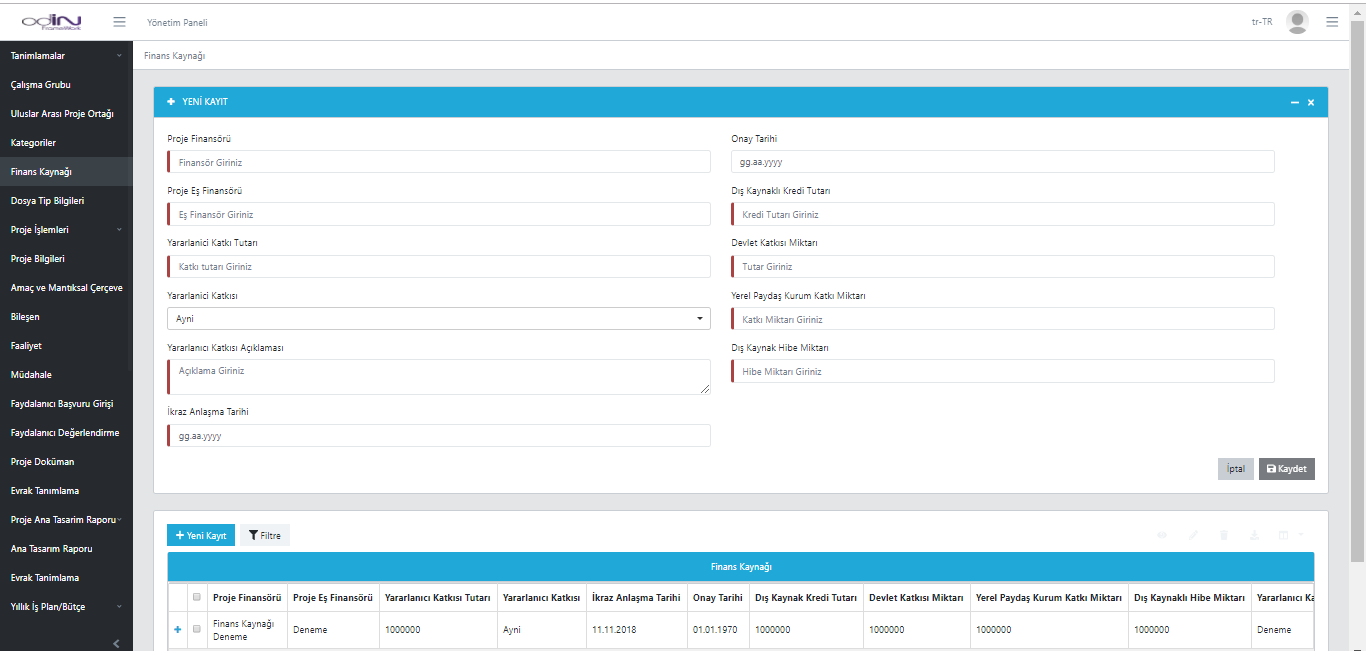The height and width of the screenshot is (651, 1366).
Task: Tick the select-all checkbox in the table header
Action: coord(197,598)
